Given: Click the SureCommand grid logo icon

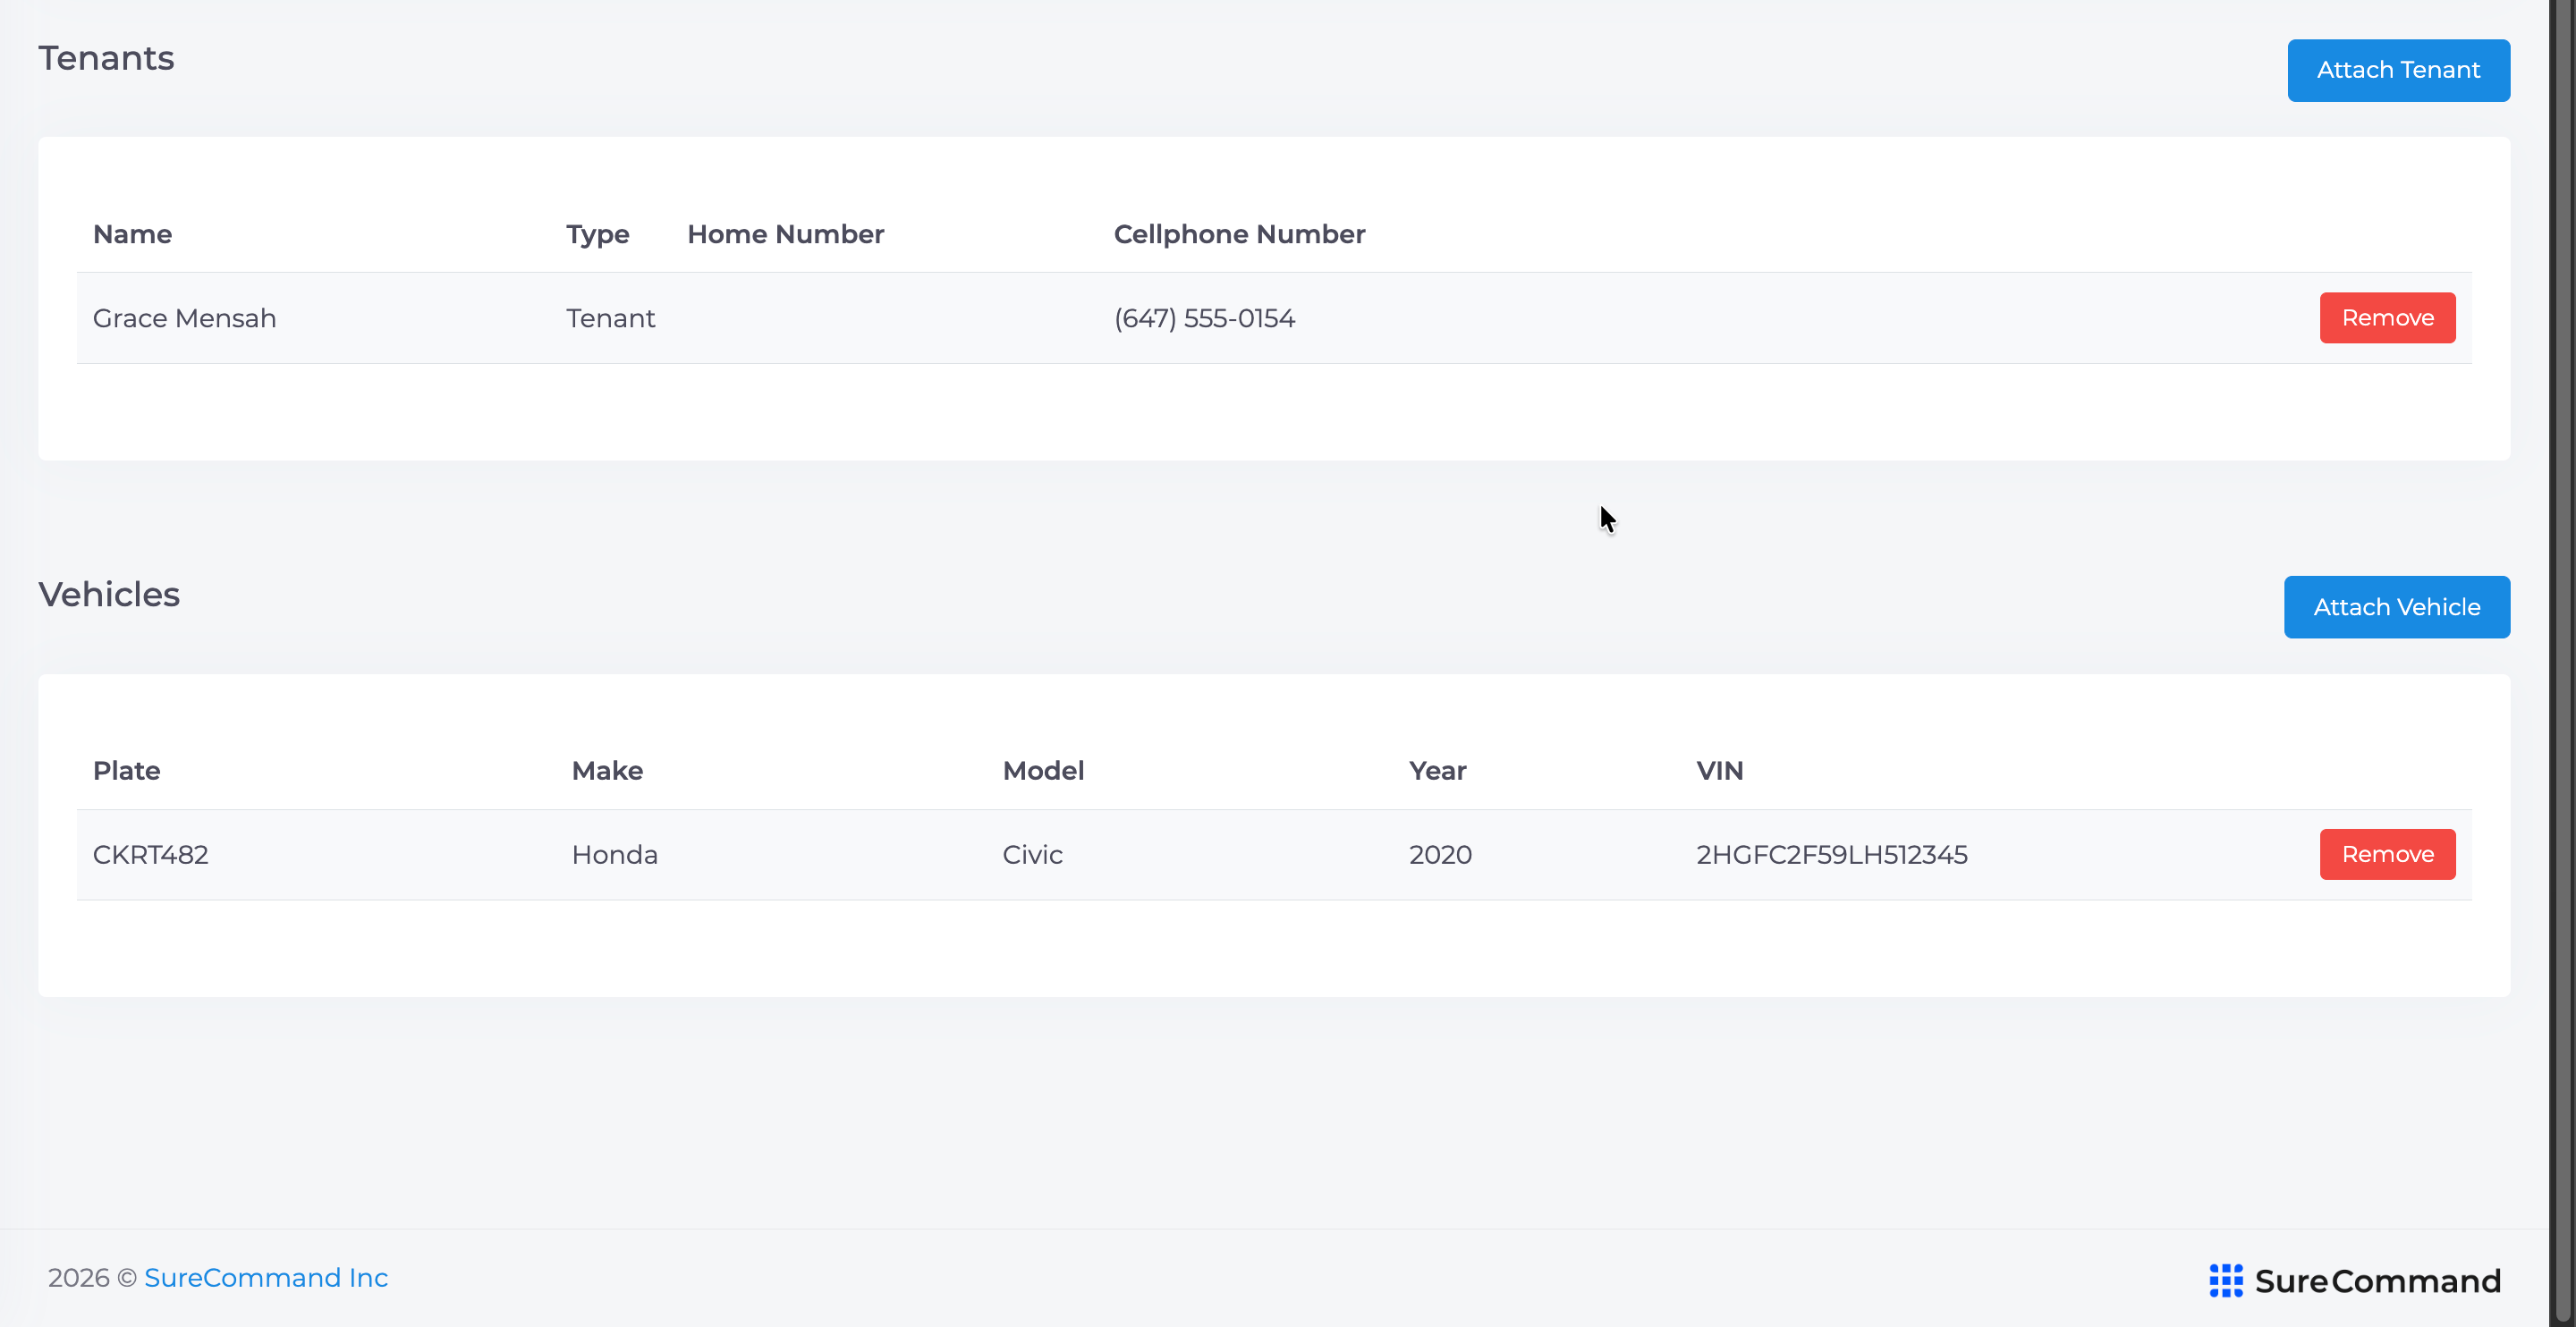Looking at the screenshot, I should [2225, 1281].
